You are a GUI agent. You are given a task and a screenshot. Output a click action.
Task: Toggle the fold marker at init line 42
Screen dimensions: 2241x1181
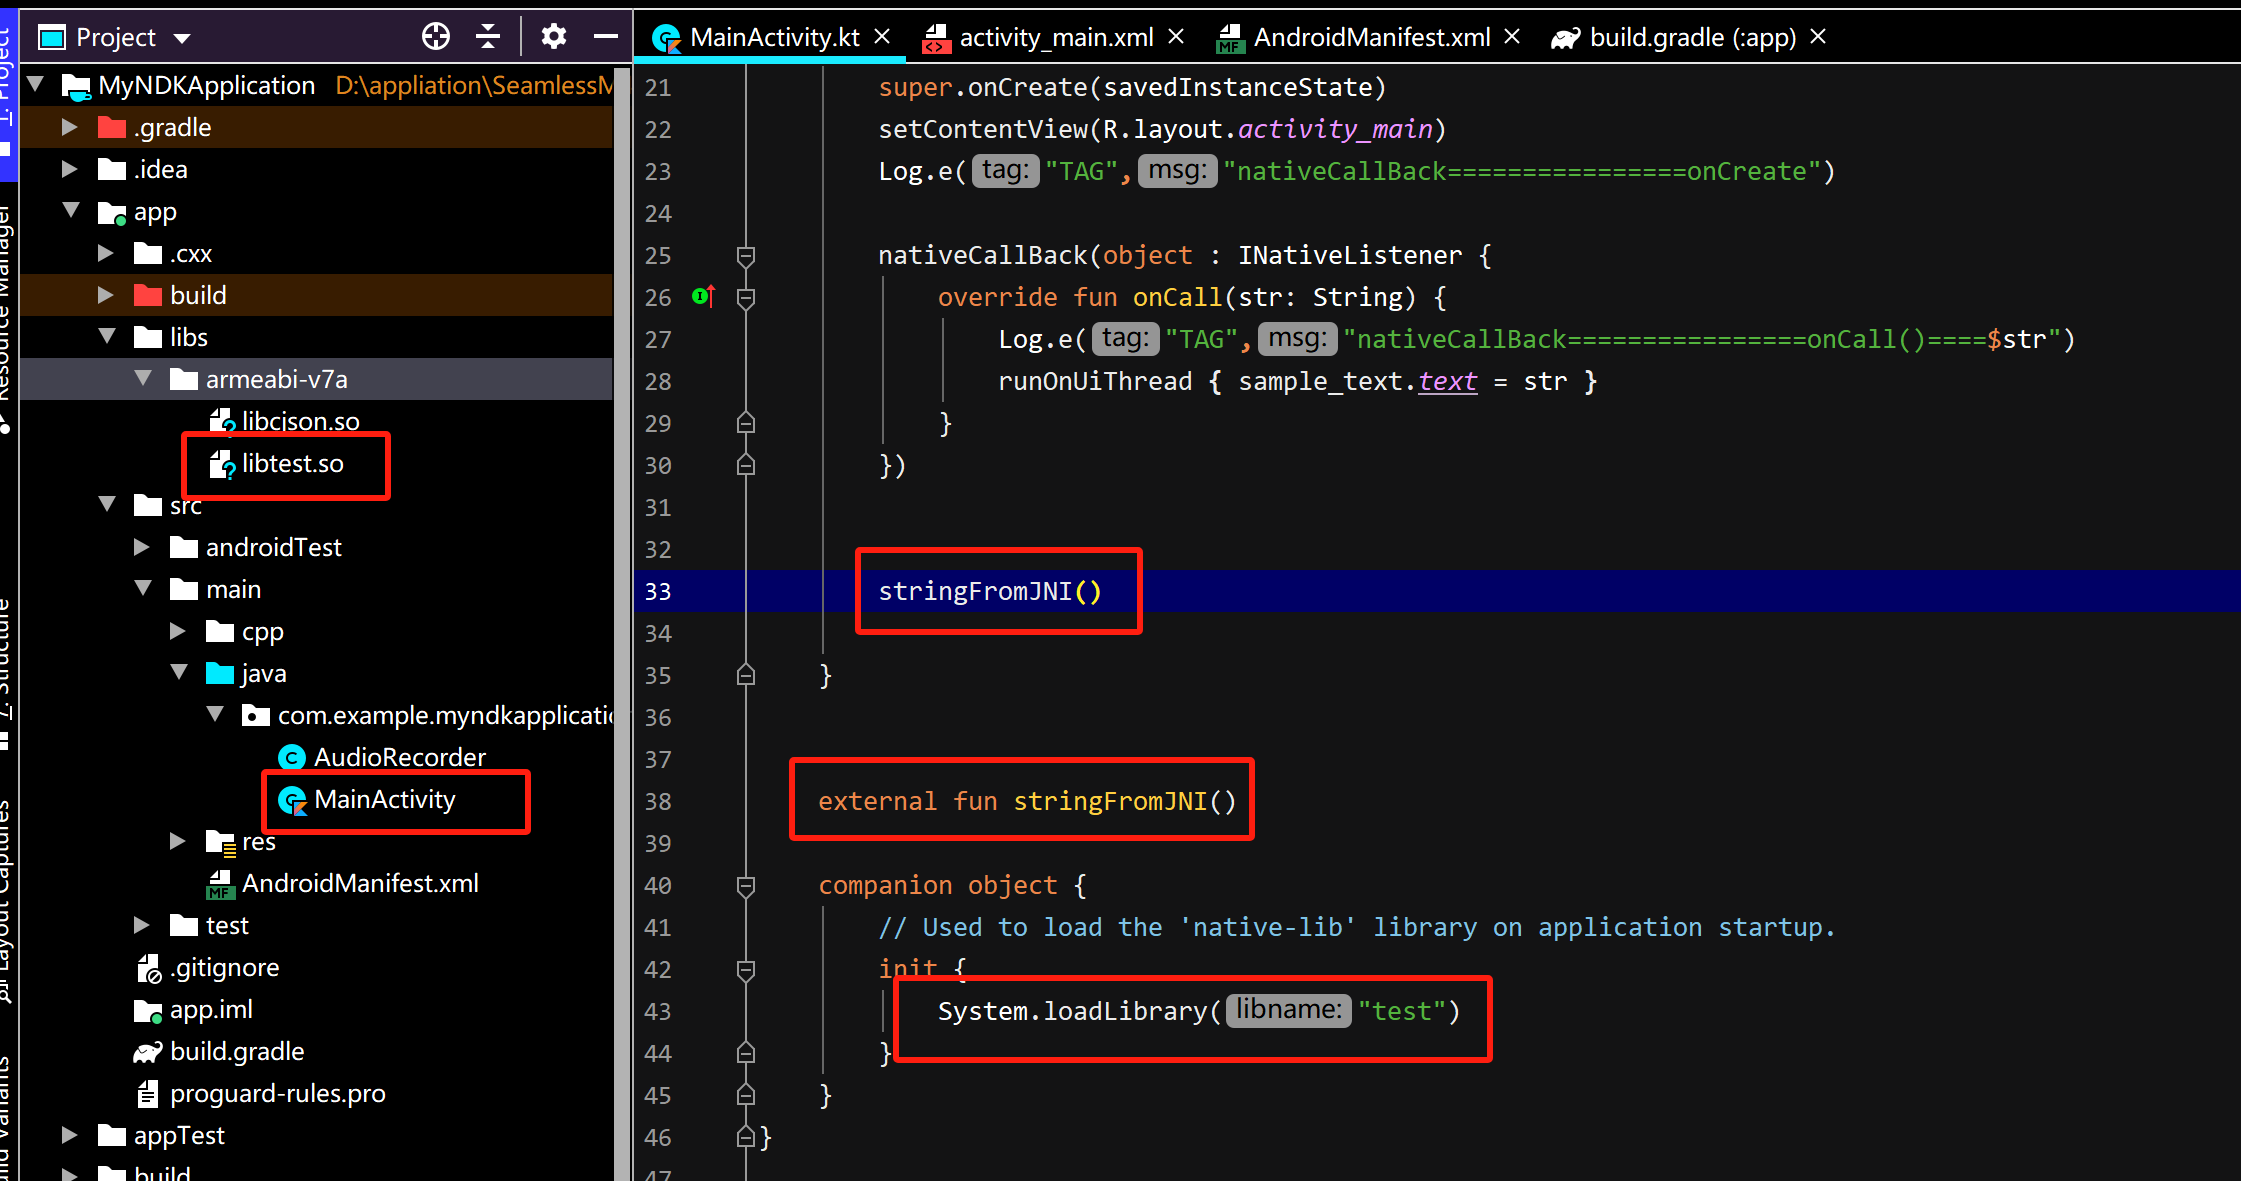[745, 970]
